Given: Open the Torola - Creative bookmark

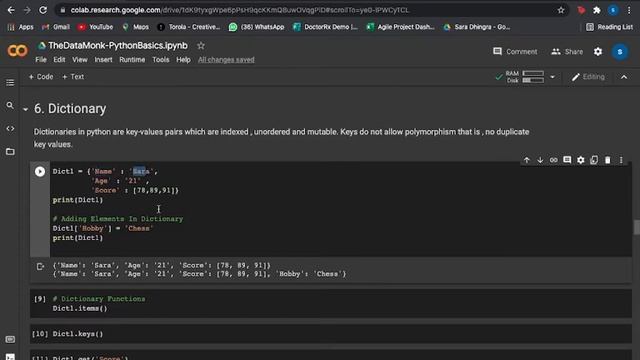Looking at the screenshot, I should [x=189, y=27].
